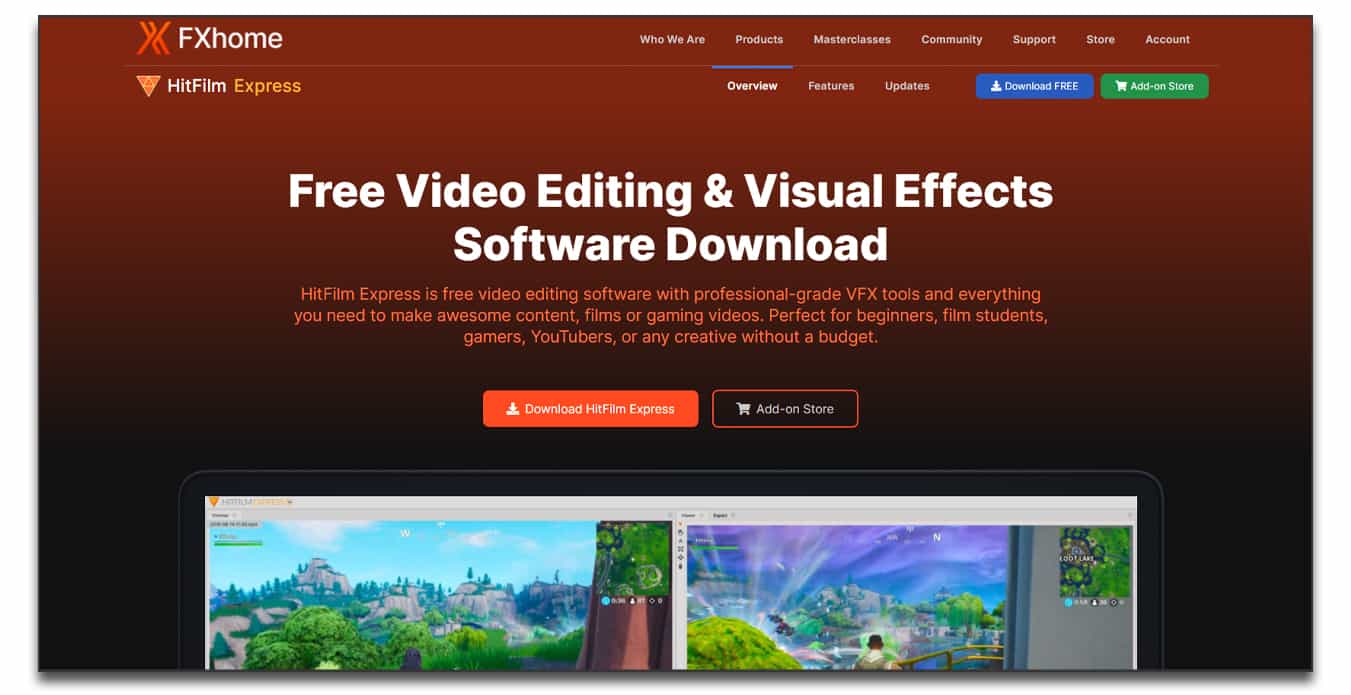This screenshot has height=695, width=1351.
Task: Visit the Store from the top navigation
Action: (1100, 40)
